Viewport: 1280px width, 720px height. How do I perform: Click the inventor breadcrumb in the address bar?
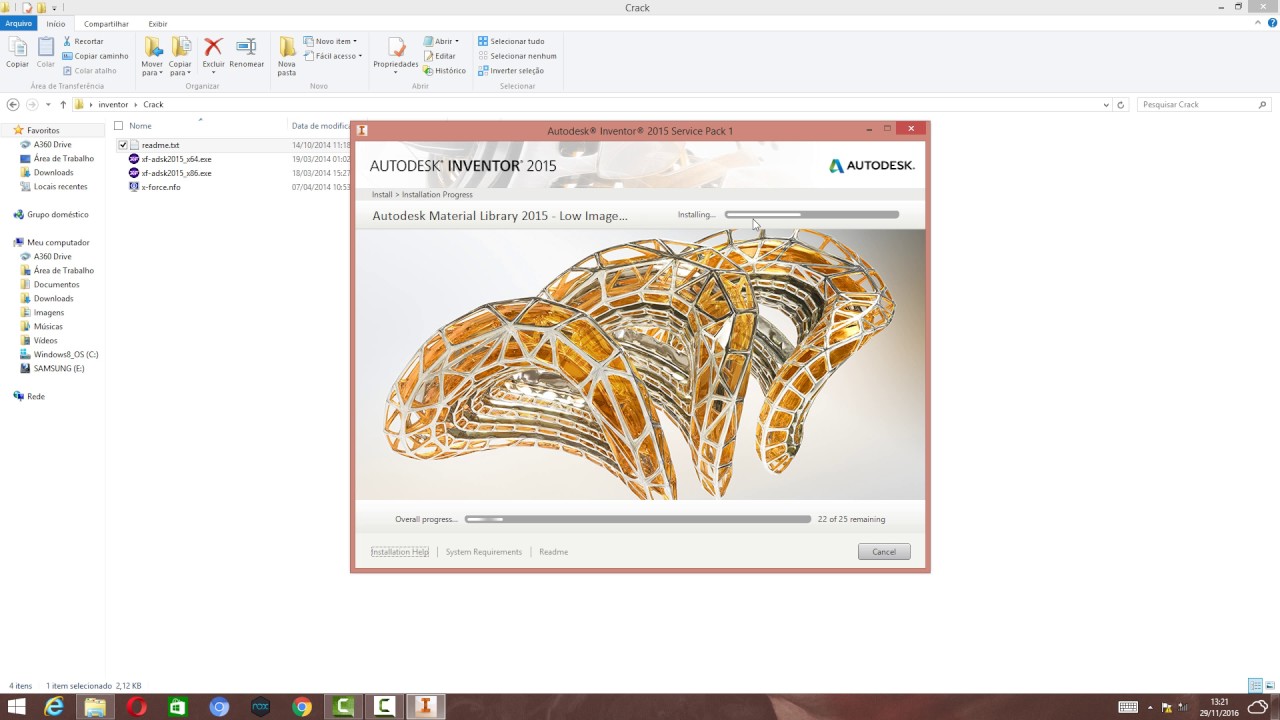(113, 104)
